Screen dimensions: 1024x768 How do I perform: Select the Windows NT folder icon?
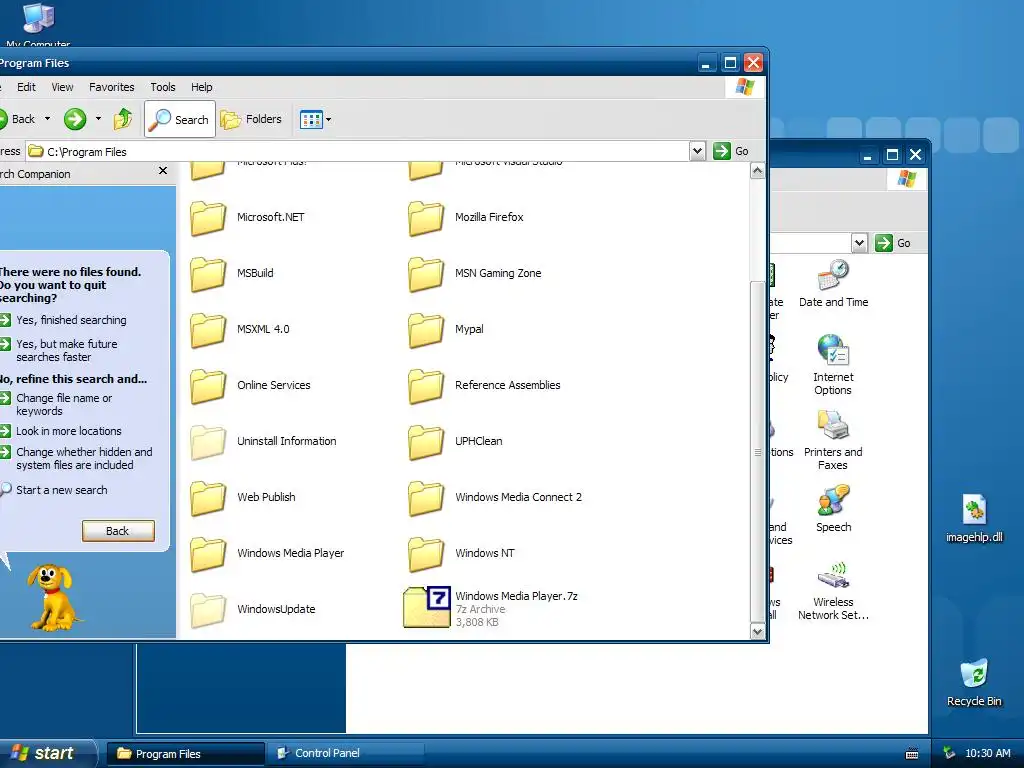point(426,554)
